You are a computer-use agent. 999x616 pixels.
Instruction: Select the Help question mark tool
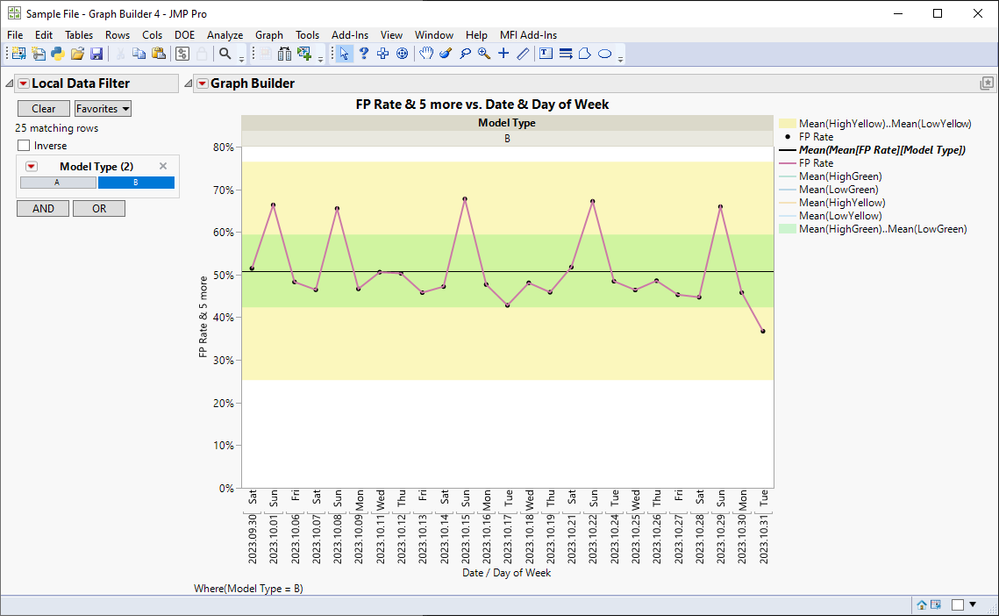[x=363, y=54]
